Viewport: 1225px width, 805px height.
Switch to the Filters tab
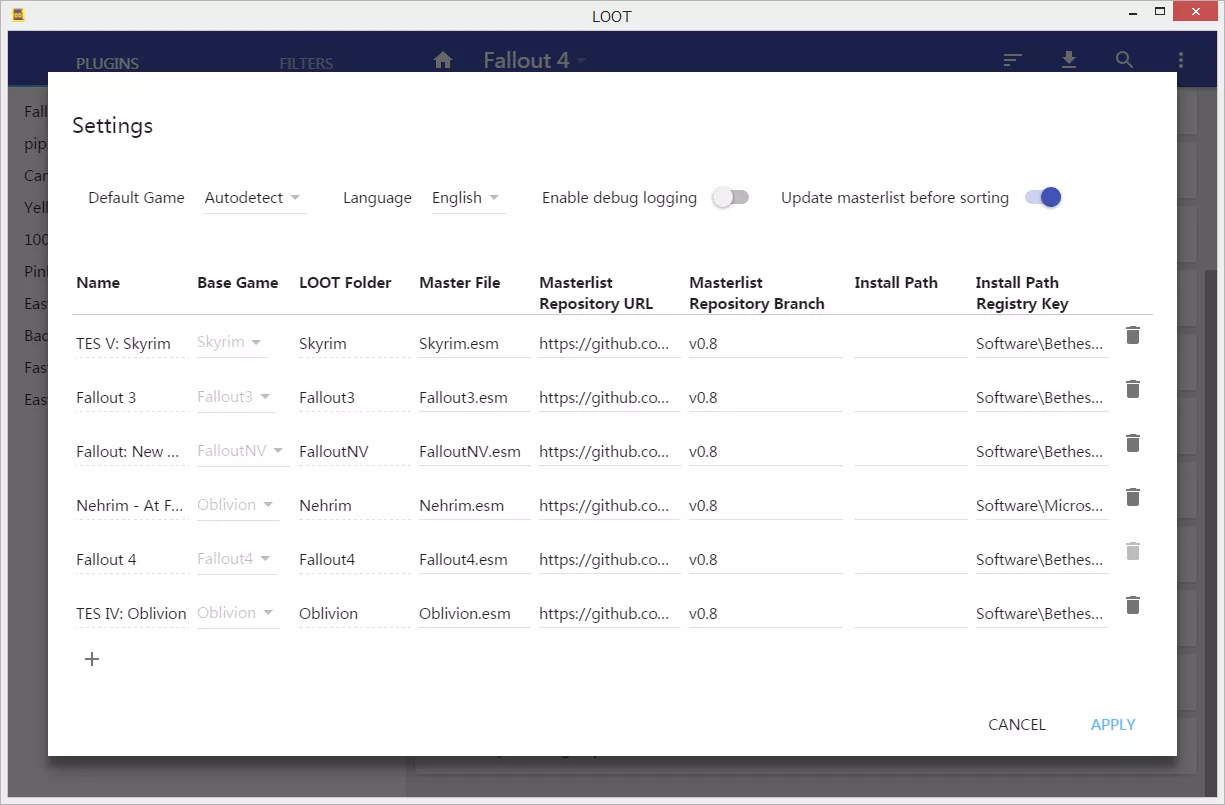[x=306, y=63]
